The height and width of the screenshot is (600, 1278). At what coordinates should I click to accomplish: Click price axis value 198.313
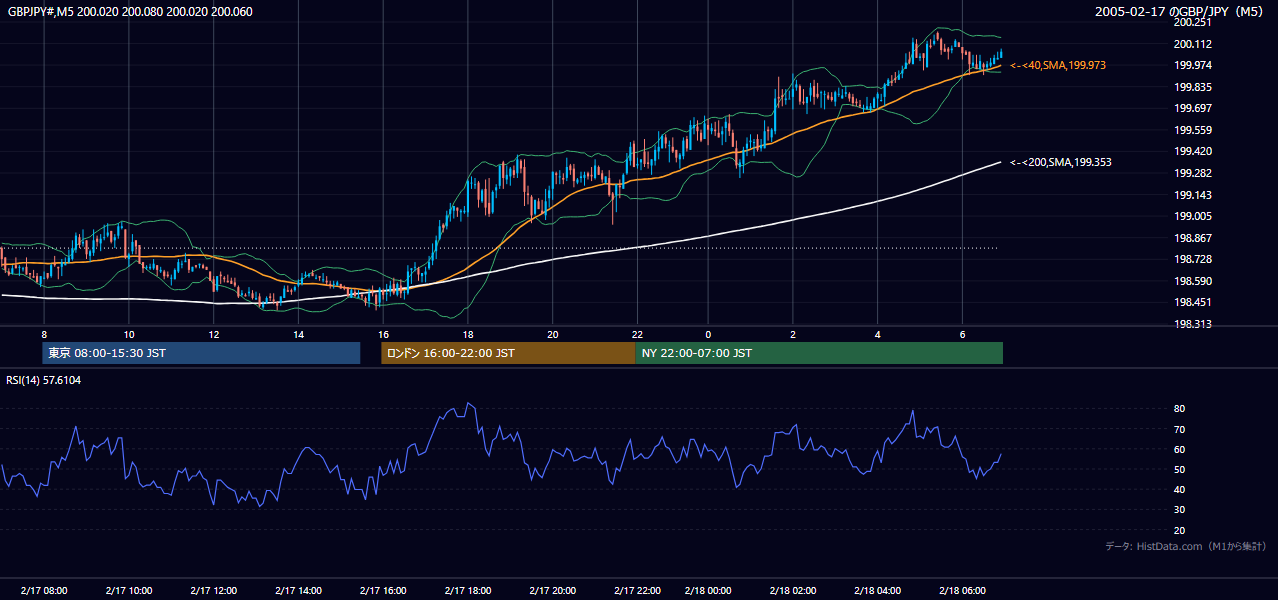click(1193, 324)
